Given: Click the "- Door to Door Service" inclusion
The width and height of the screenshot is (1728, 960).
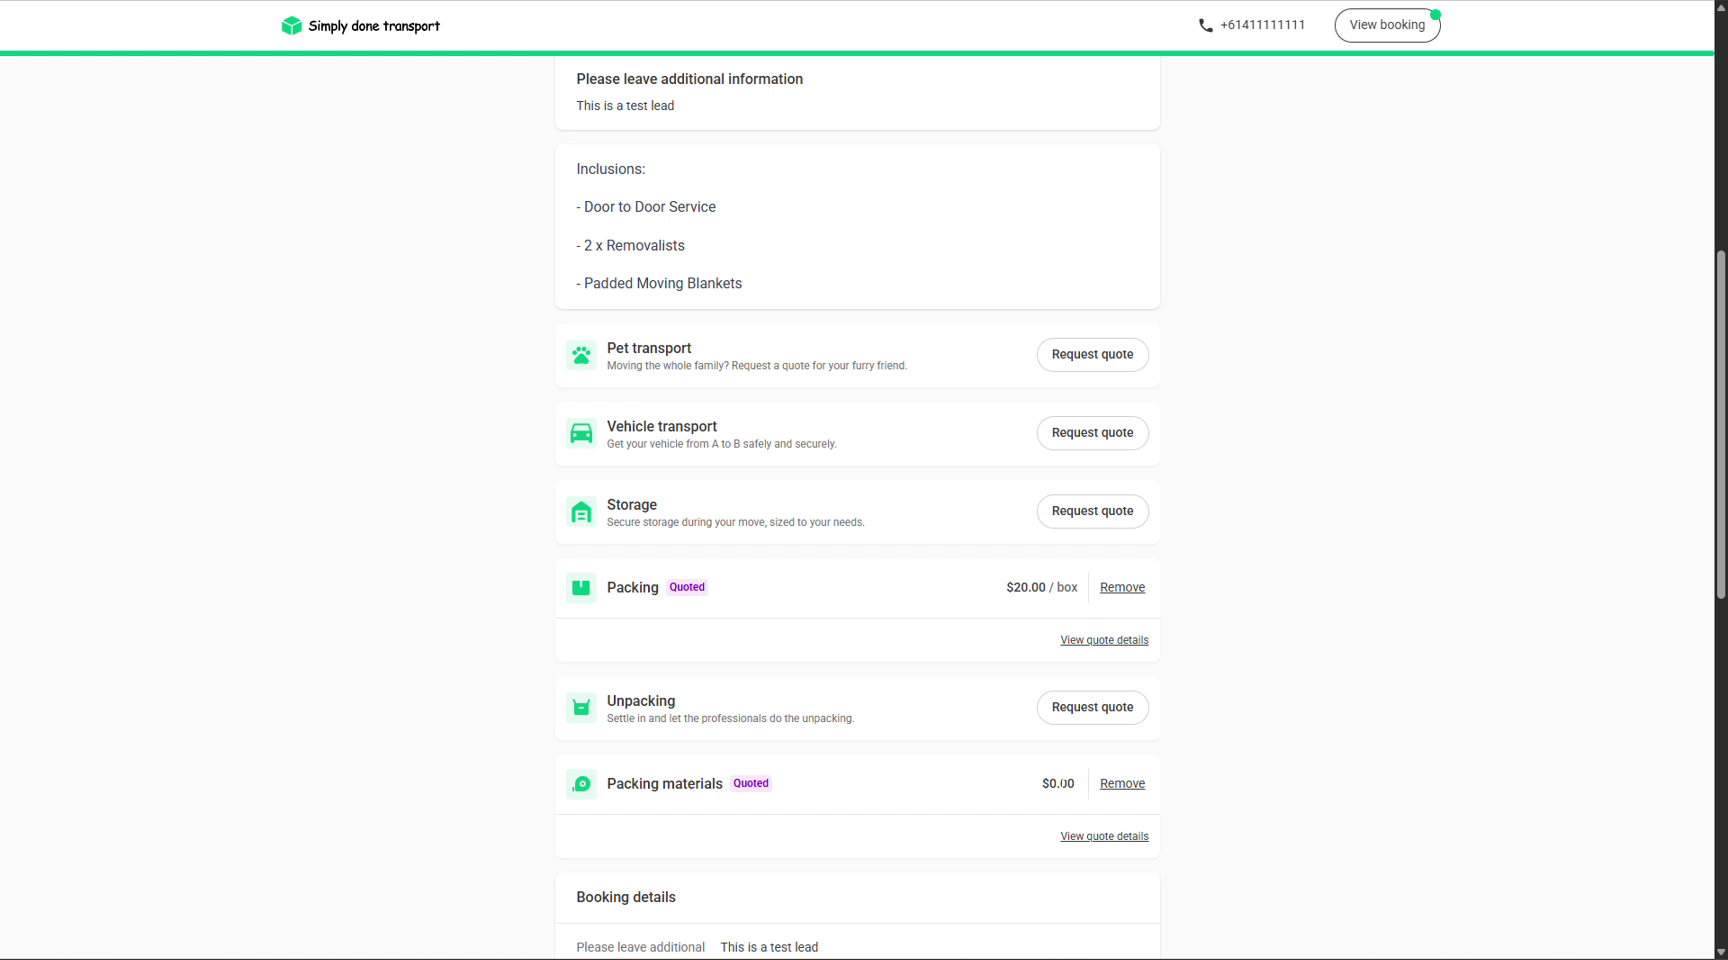Looking at the screenshot, I should [646, 207].
